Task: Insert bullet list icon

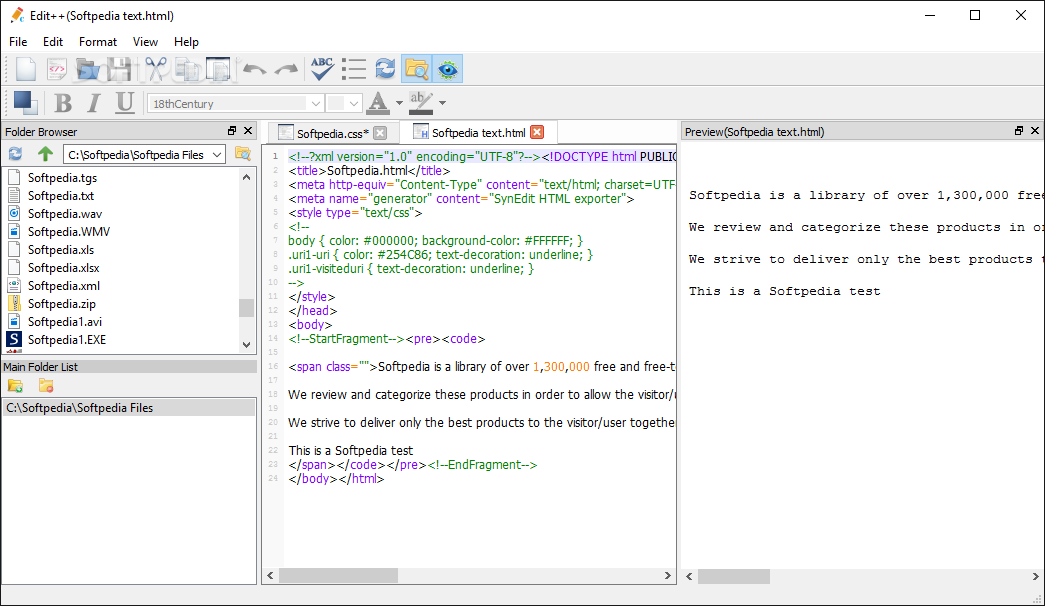Action: pyautogui.click(x=354, y=69)
